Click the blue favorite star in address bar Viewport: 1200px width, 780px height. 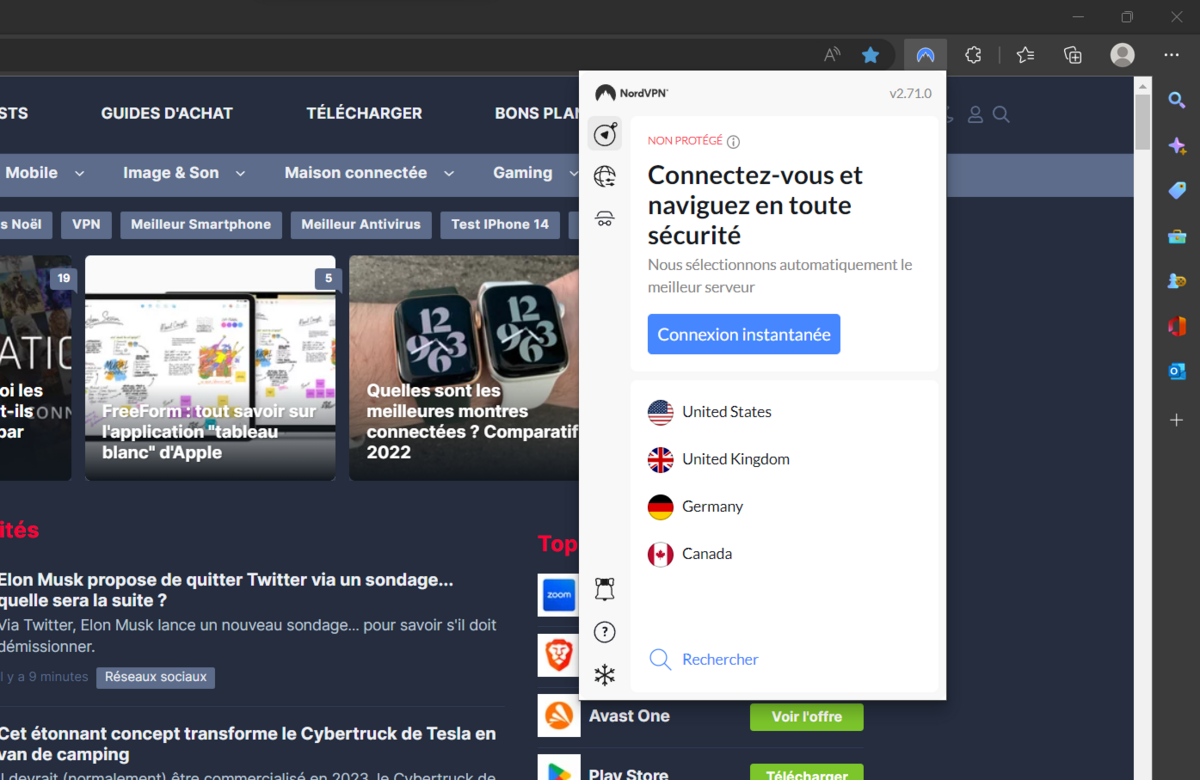click(871, 55)
